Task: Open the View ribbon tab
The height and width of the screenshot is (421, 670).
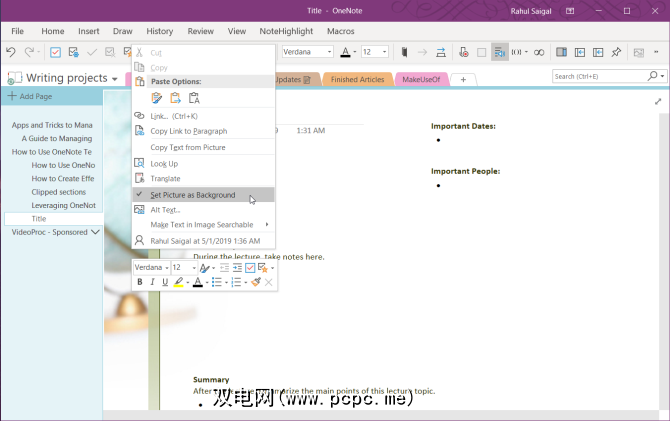Action: coord(237,31)
